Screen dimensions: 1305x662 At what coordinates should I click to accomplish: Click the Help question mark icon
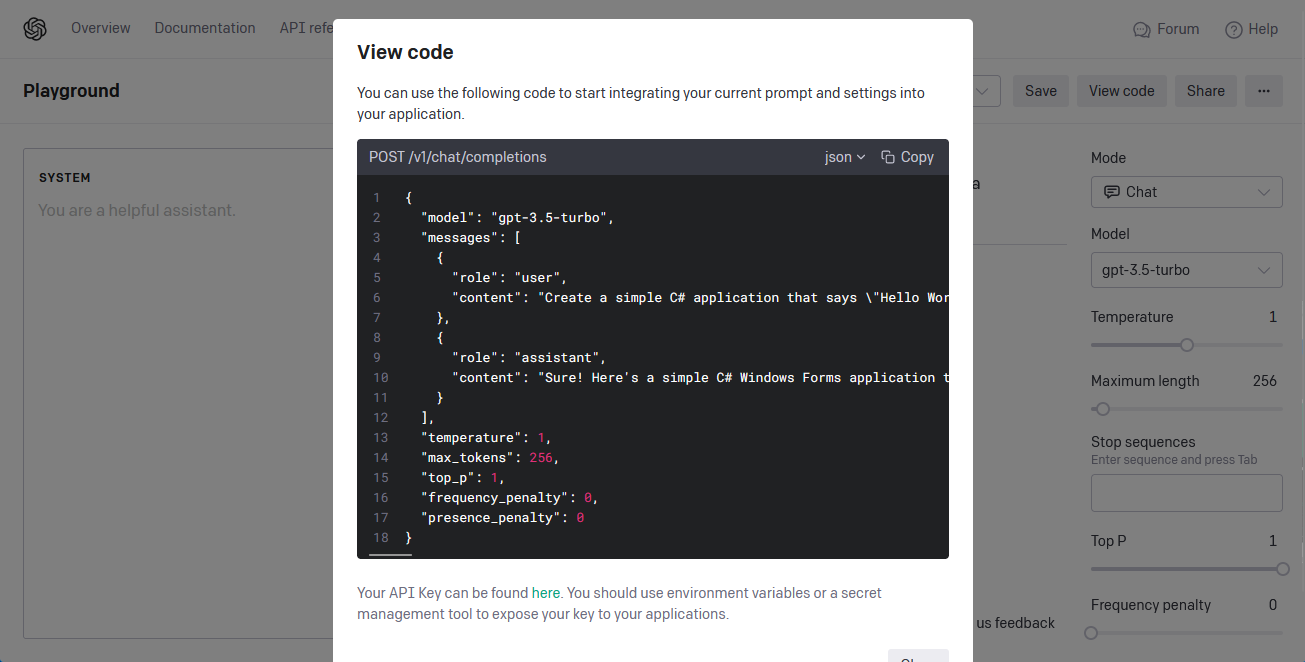[x=1234, y=30]
